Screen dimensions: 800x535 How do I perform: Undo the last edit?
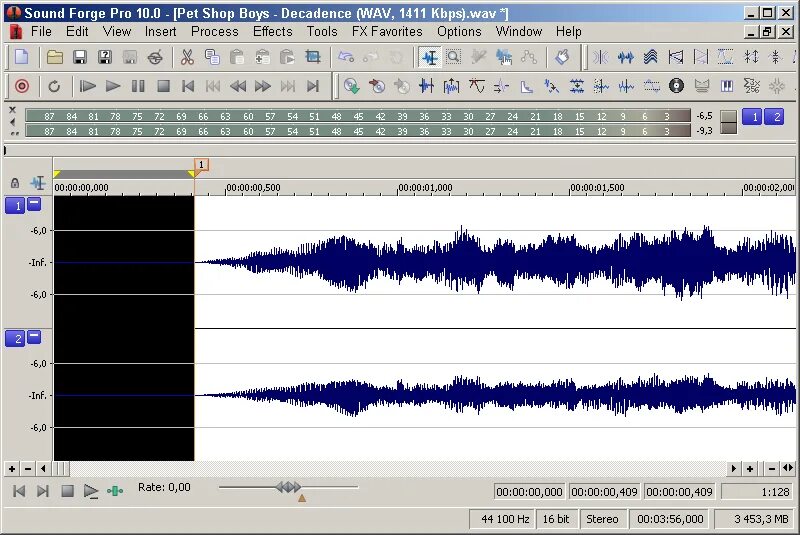(346, 57)
